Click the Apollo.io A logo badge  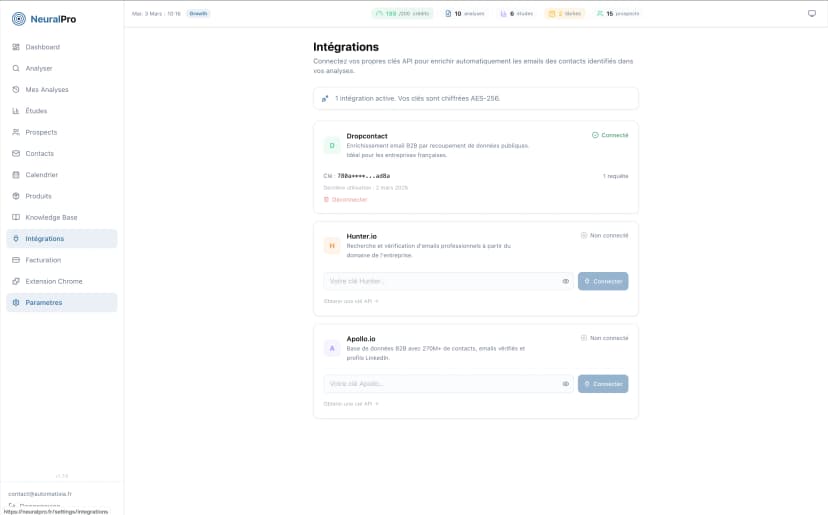pos(332,348)
